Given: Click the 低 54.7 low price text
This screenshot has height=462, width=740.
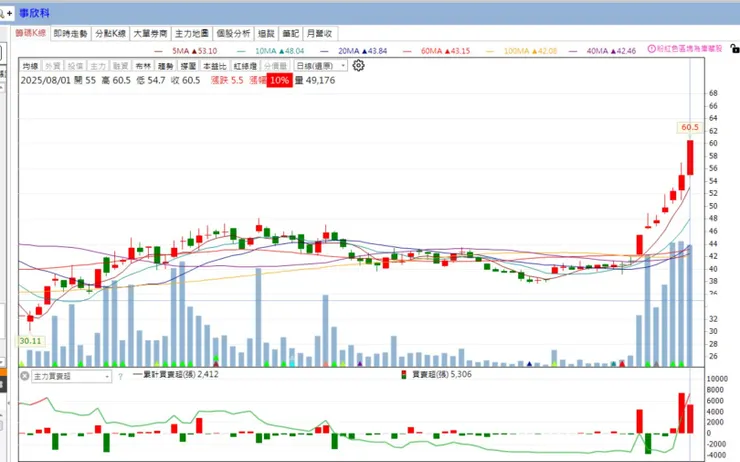Looking at the screenshot, I should pos(151,80).
